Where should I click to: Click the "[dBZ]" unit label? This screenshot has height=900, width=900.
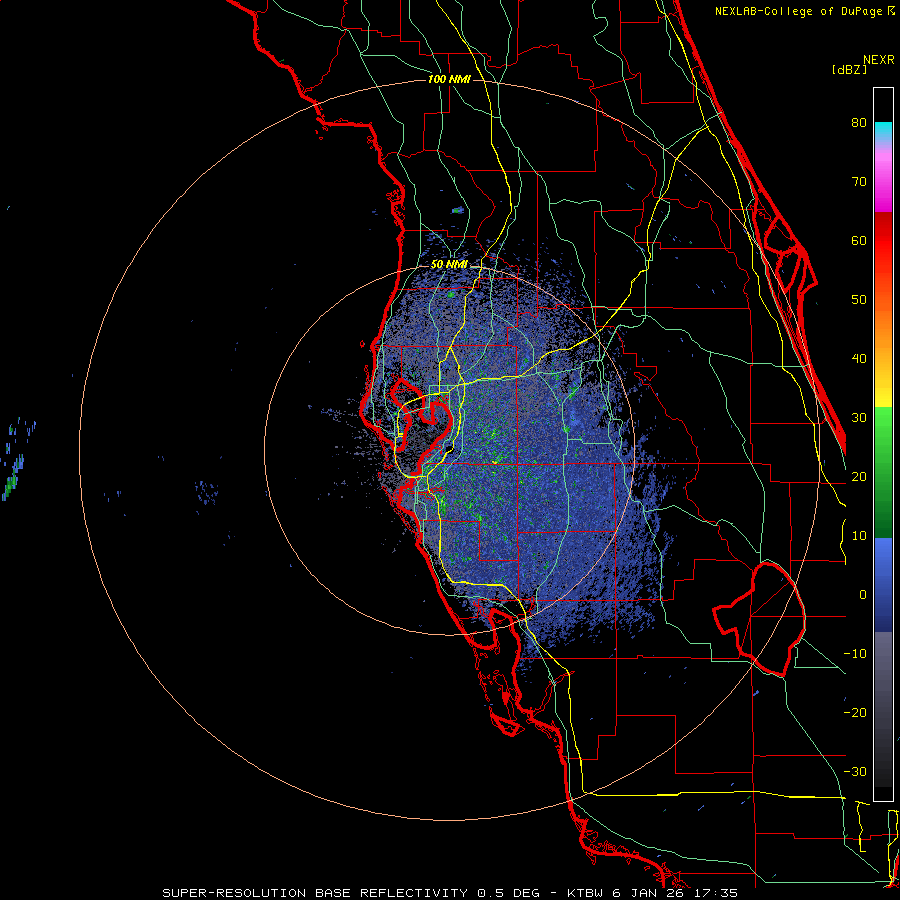849,69
